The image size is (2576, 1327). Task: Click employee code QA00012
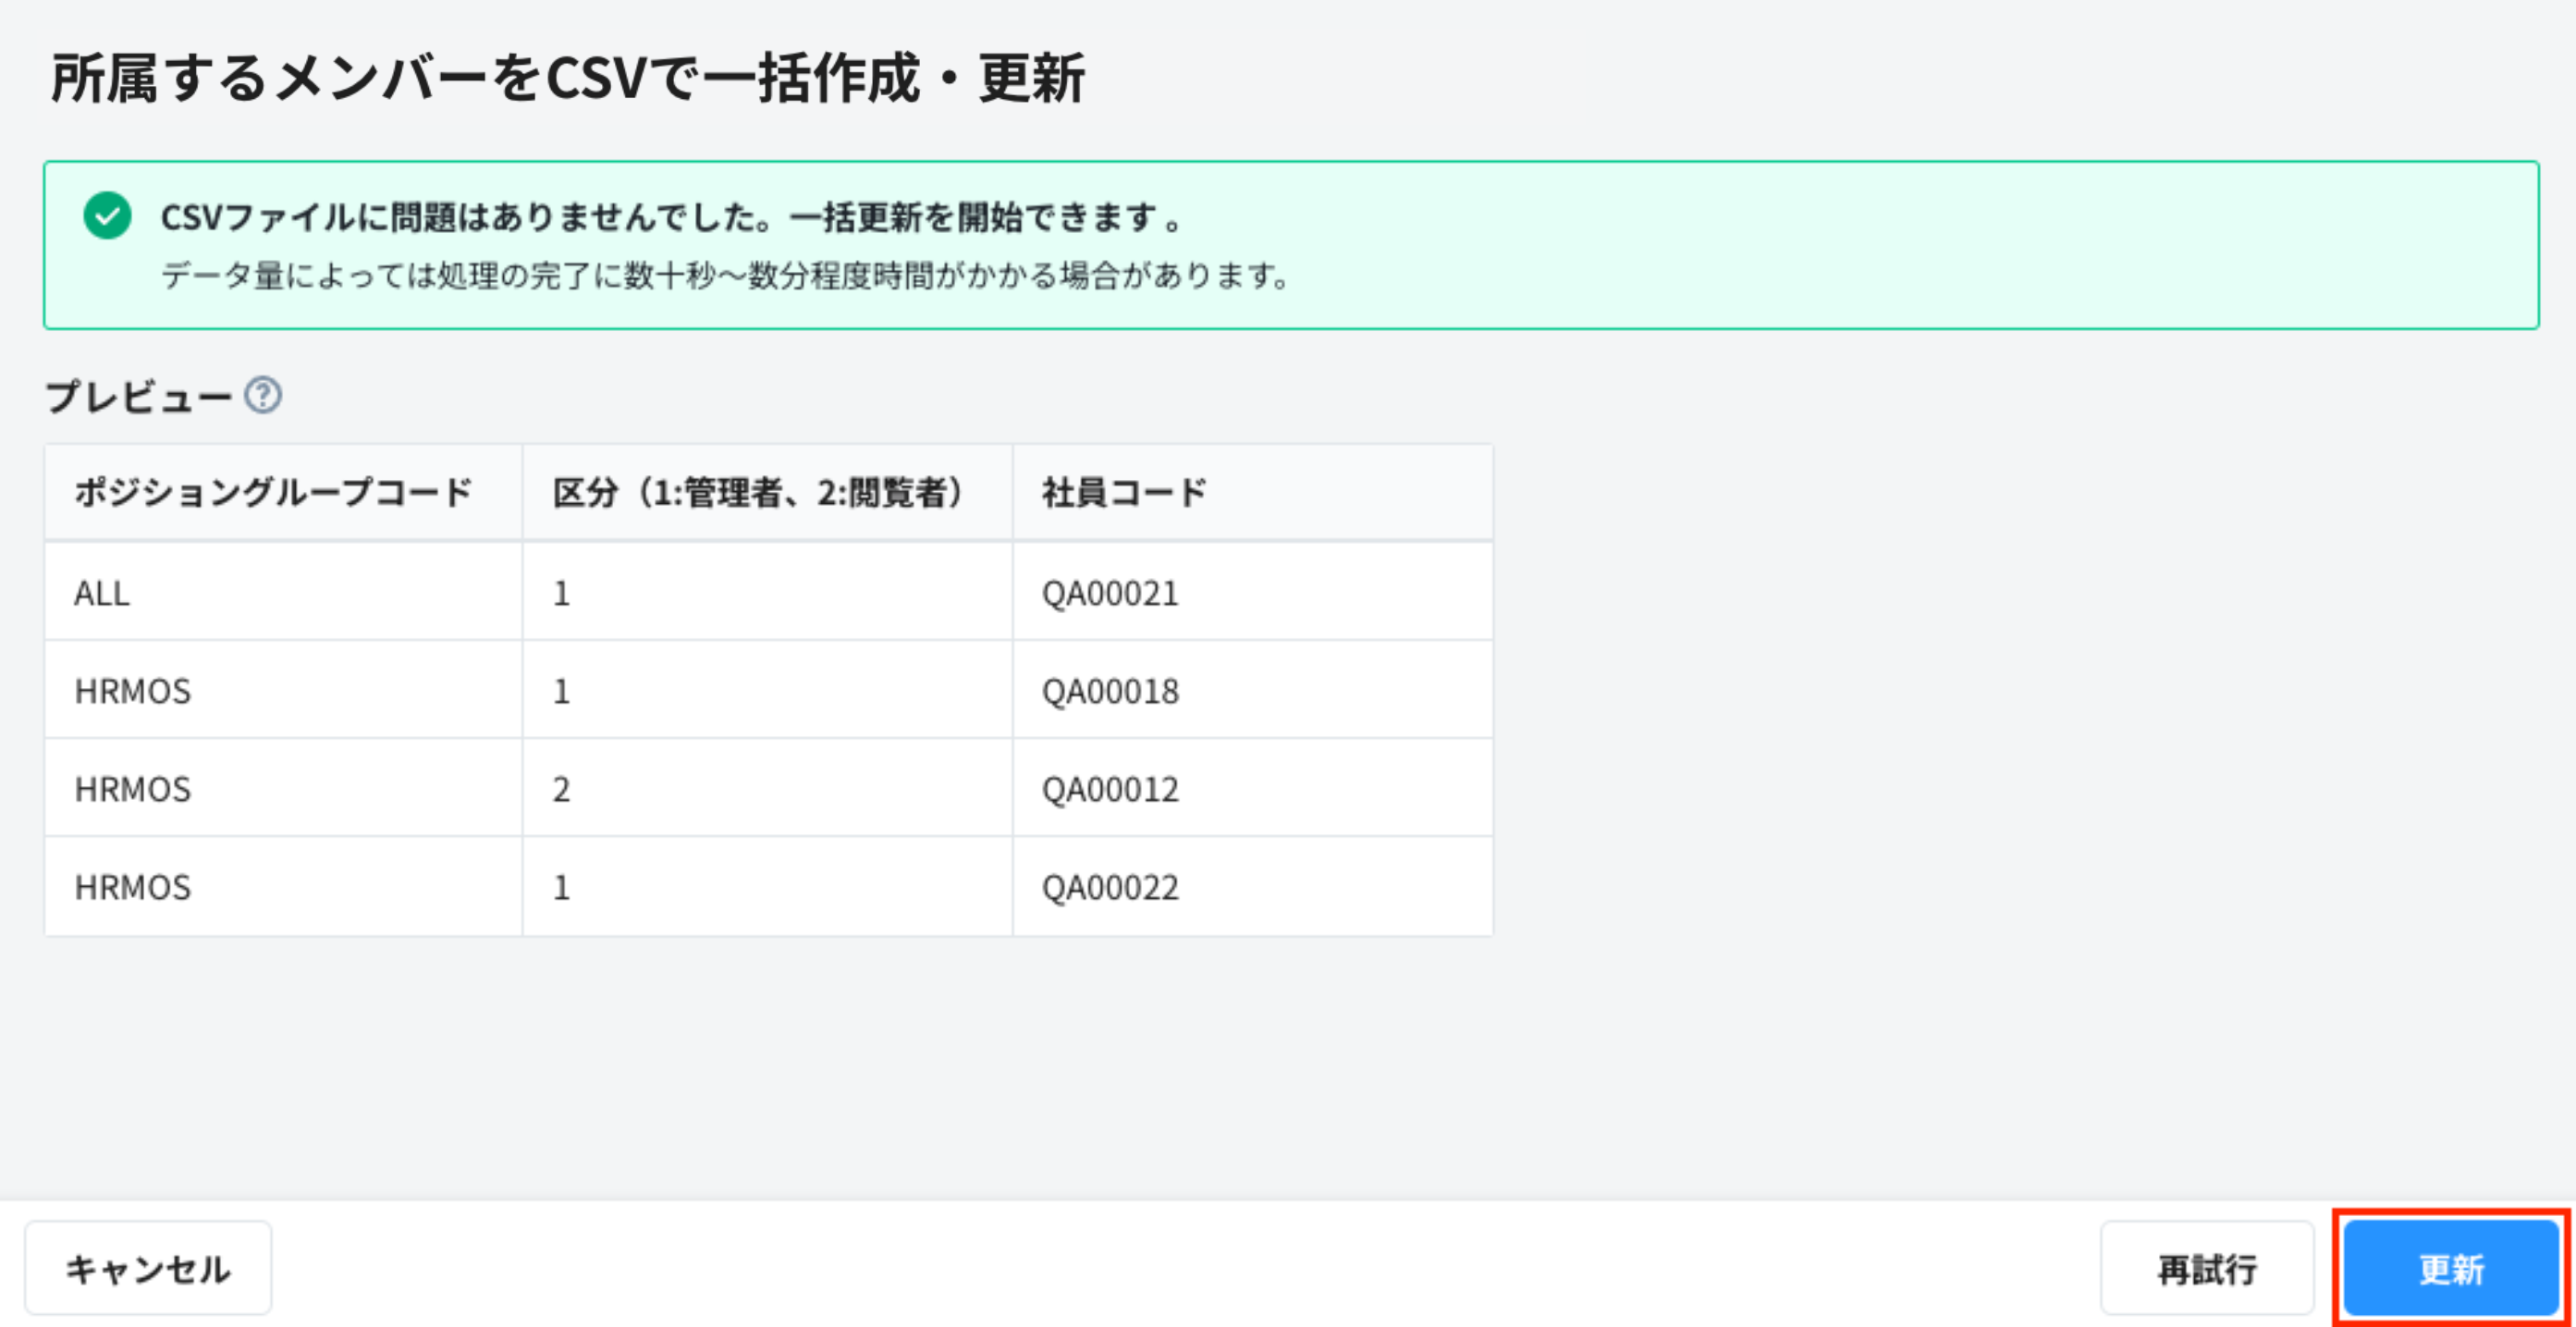1110,789
